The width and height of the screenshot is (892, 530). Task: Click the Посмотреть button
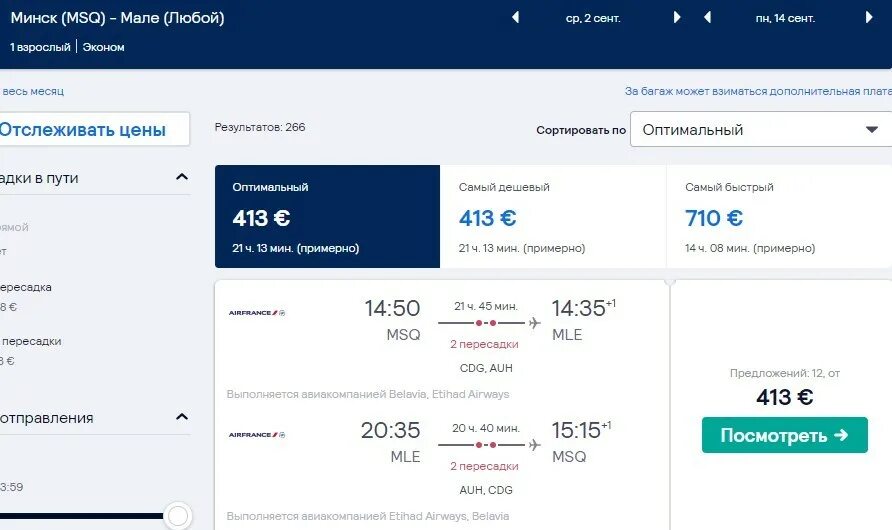[784, 435]
